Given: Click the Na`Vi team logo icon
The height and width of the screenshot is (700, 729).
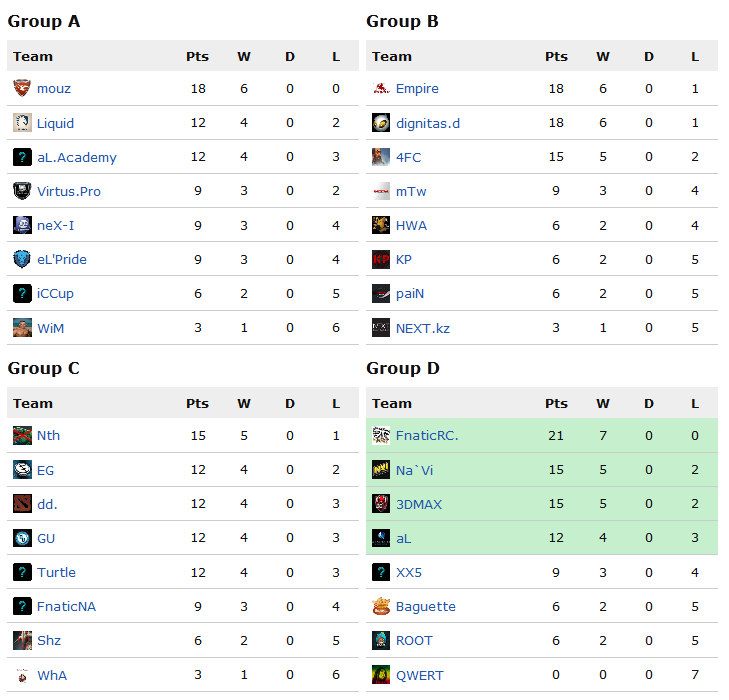Looking at the screenshot, I should (x=381, y=470).
